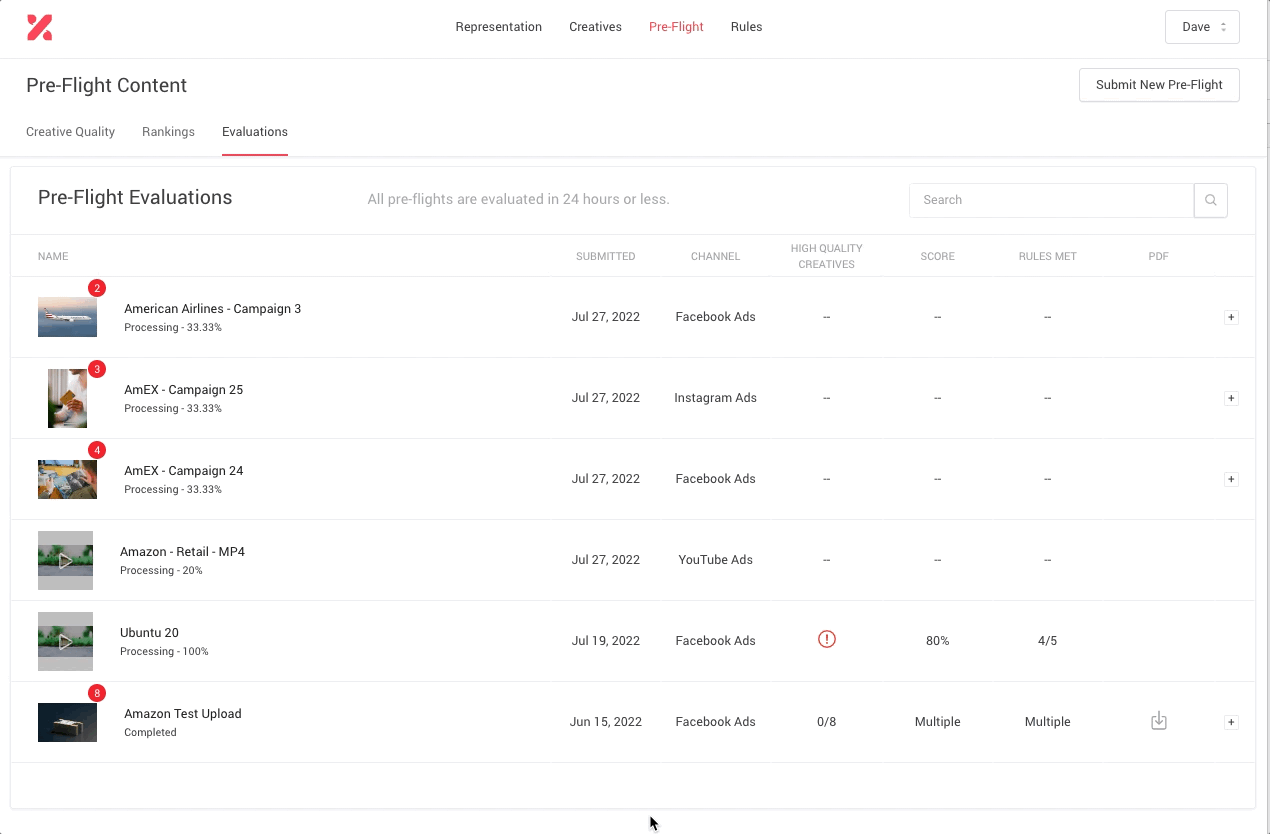Sort by the SUBMITTED column header
This screenshot has width=1270, height=834.
(x=605, y=256)
